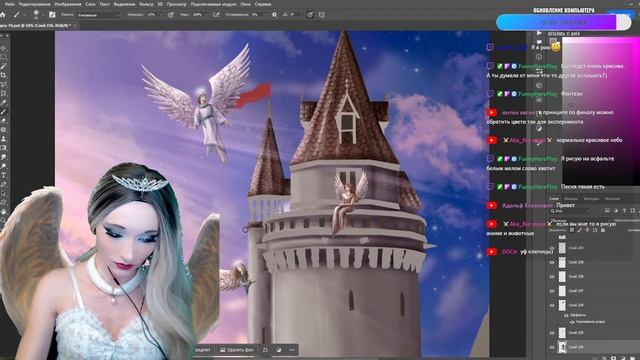Filter layers by pixel layer icon
The width and height of the screenshot is (640, 360).
point(607,211)
